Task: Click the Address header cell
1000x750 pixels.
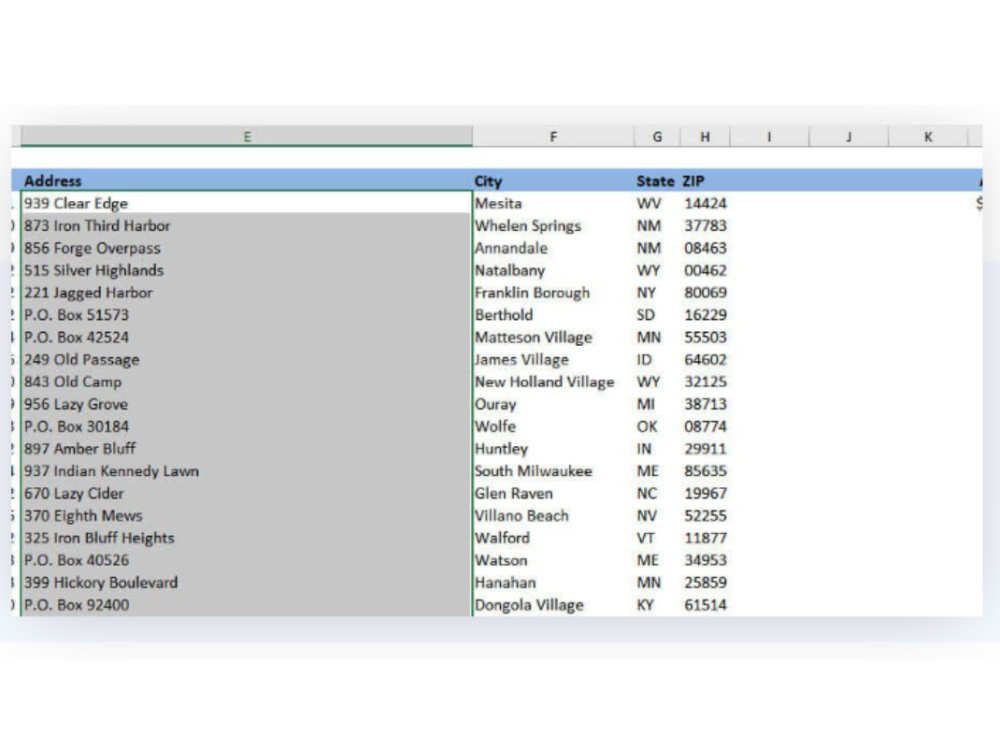Action: click(x=247, y=180)
